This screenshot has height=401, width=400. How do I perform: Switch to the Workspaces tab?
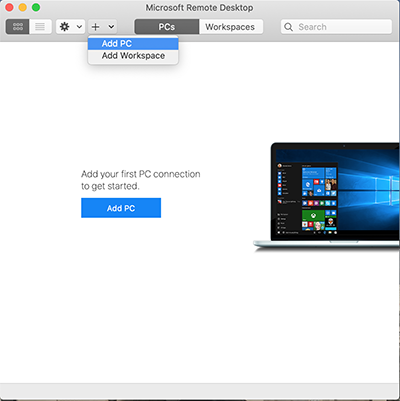(x=231, y=27)
